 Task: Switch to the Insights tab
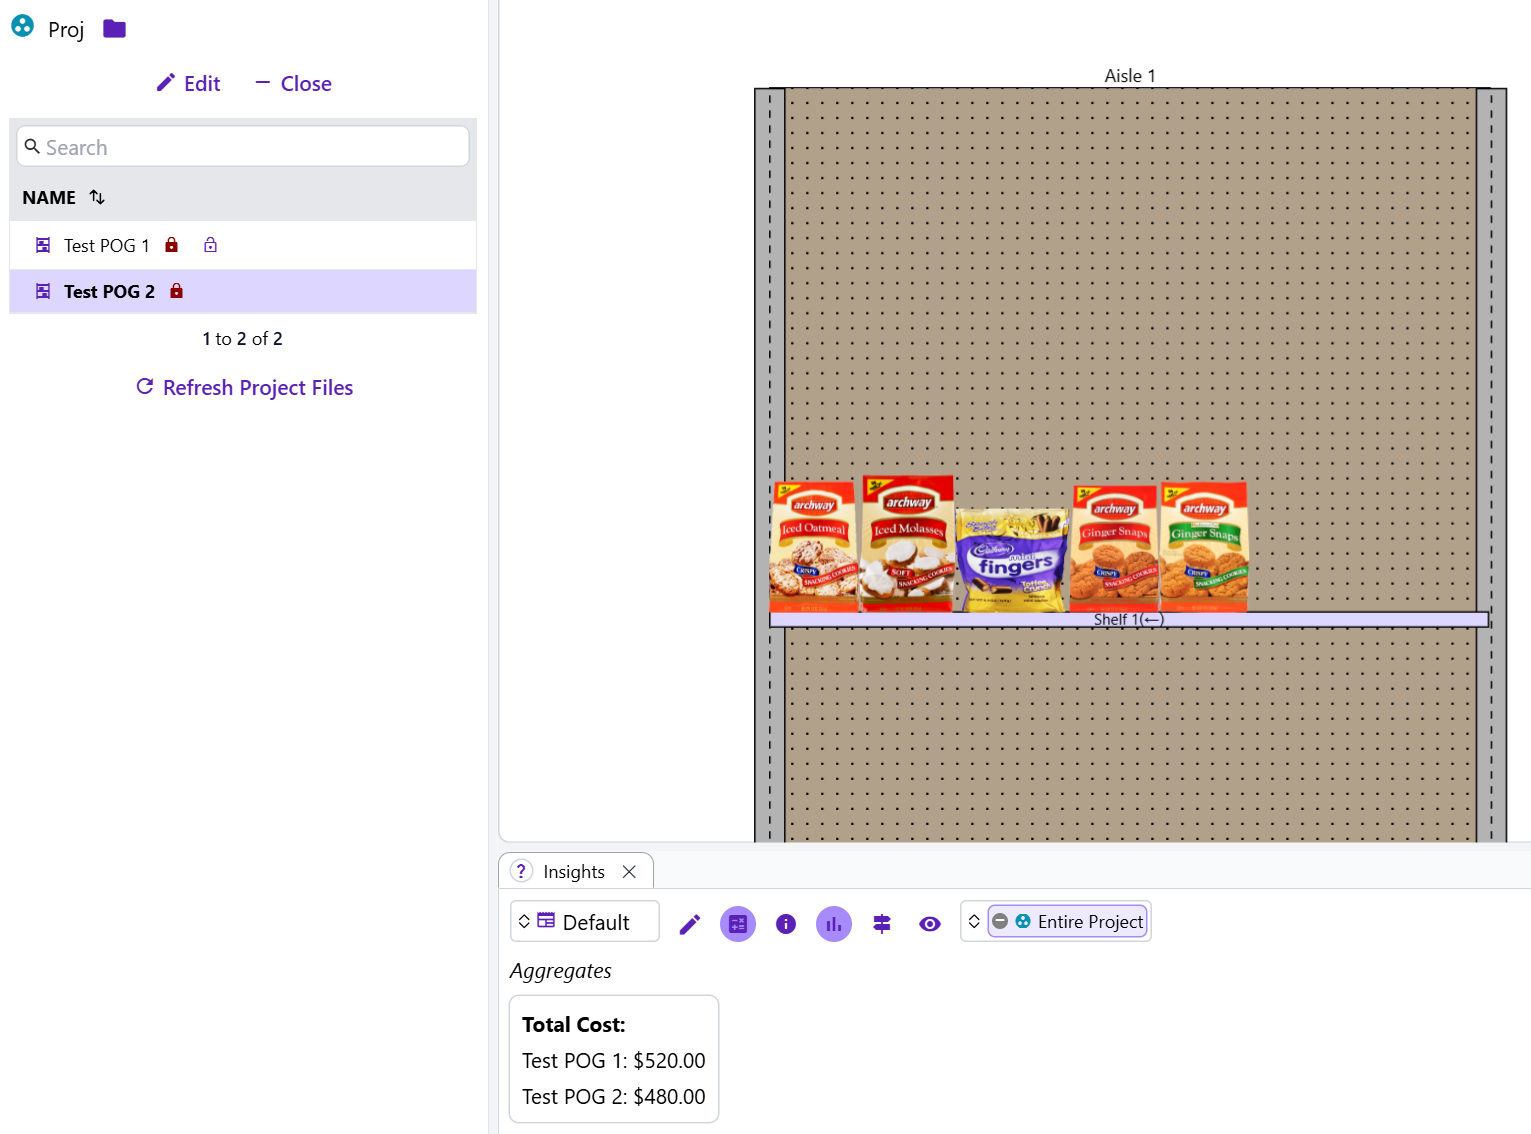click(574, 872)
